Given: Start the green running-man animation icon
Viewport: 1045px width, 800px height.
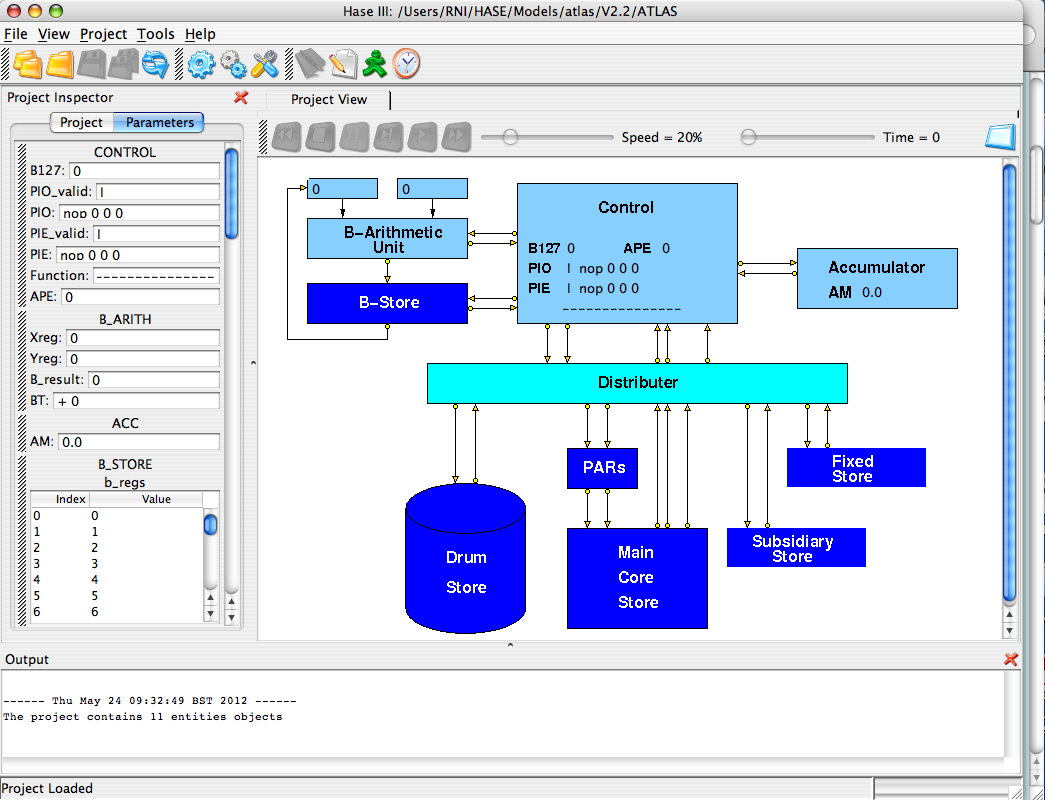Looking at the screenshot, I should (x=375, y=63).
